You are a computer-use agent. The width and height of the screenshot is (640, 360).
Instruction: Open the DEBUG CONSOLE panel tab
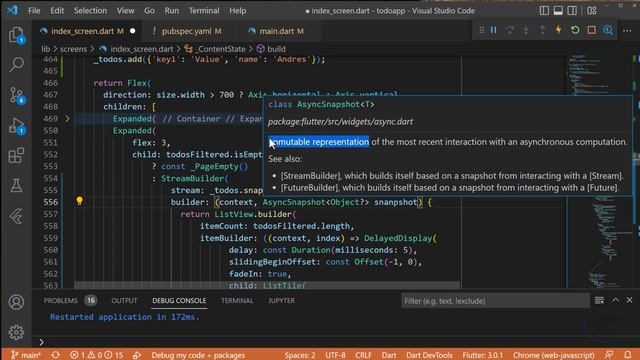click(x=179, y=301)
